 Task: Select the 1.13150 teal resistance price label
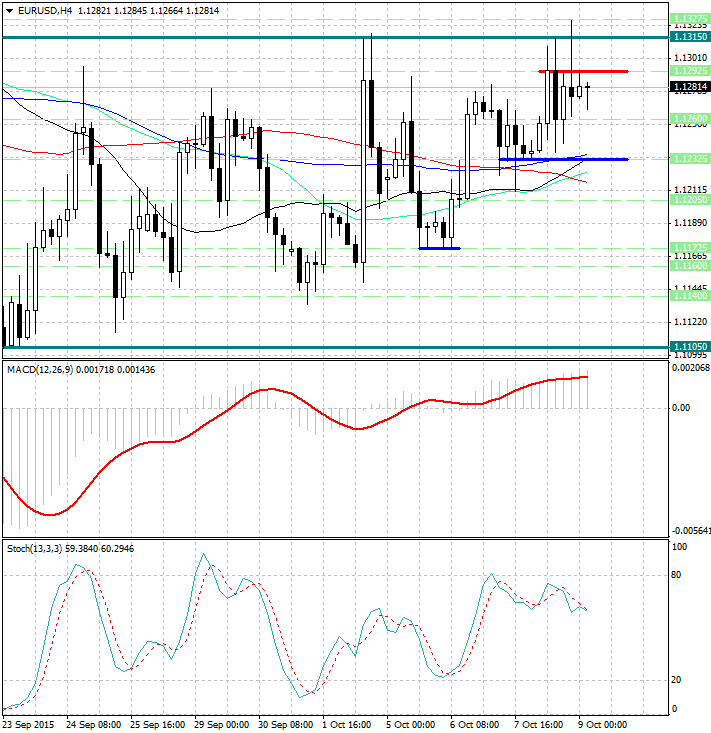coord(691,37)
